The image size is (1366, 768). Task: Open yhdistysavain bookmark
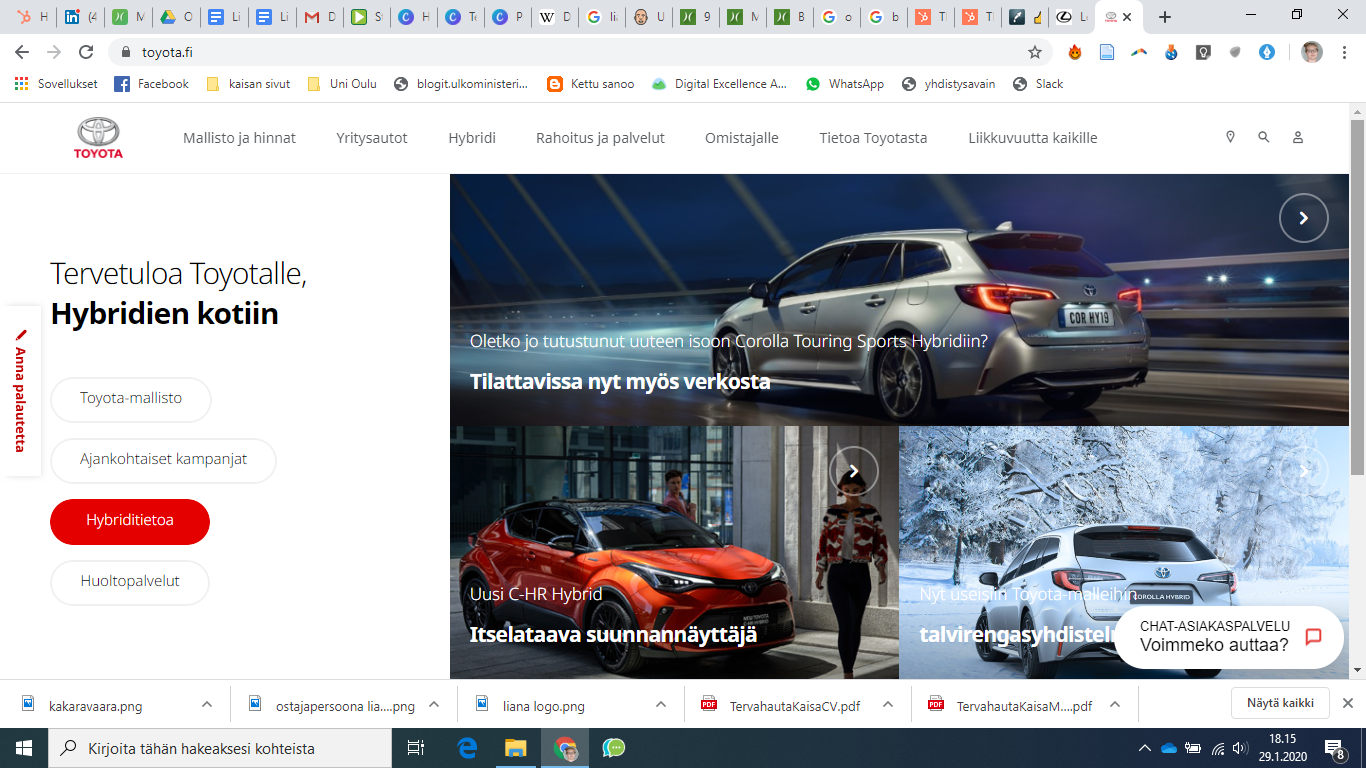(x=948, y=84)
